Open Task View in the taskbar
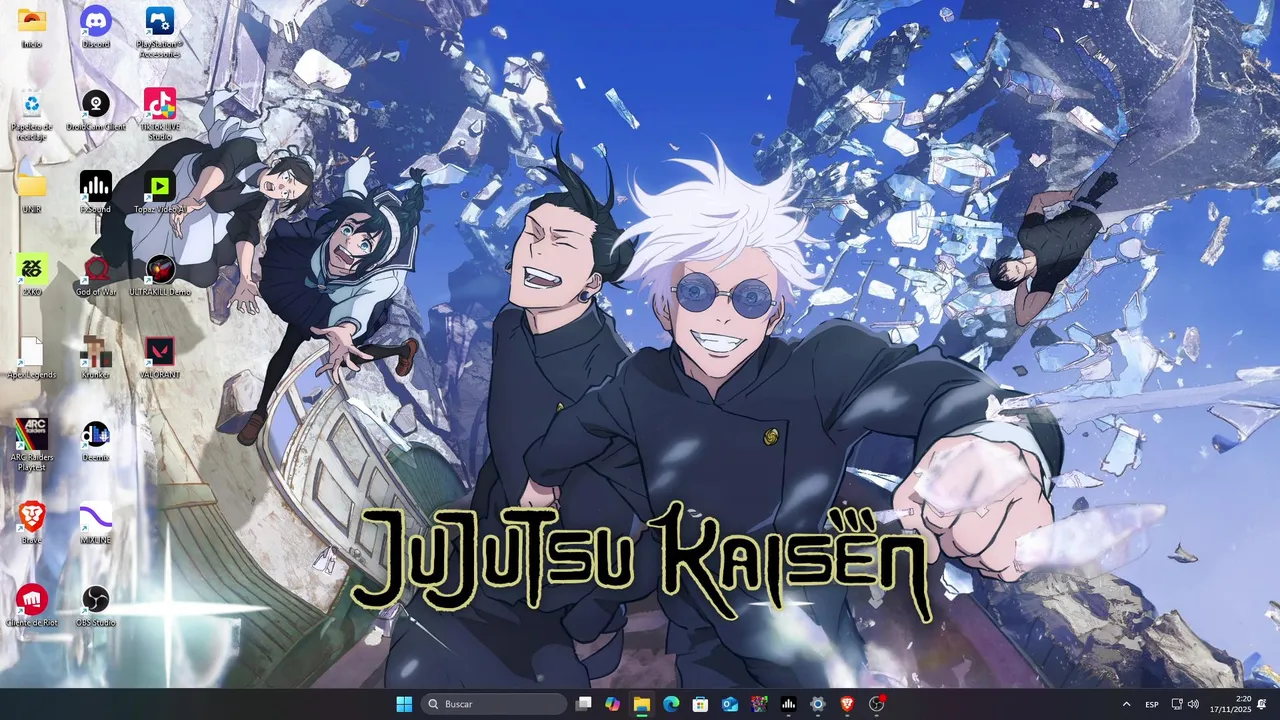 [x=584, y=704]
